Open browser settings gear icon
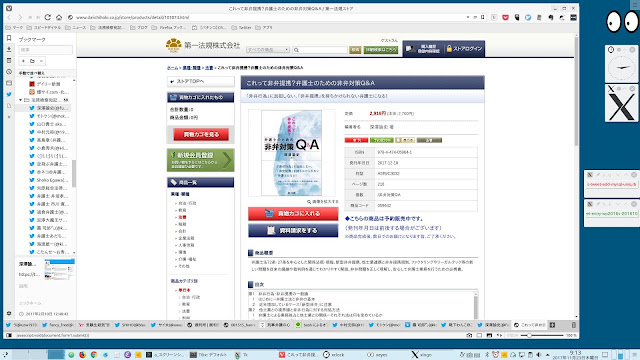The width and height of the screenshot is (640, 360). [9, 313]
